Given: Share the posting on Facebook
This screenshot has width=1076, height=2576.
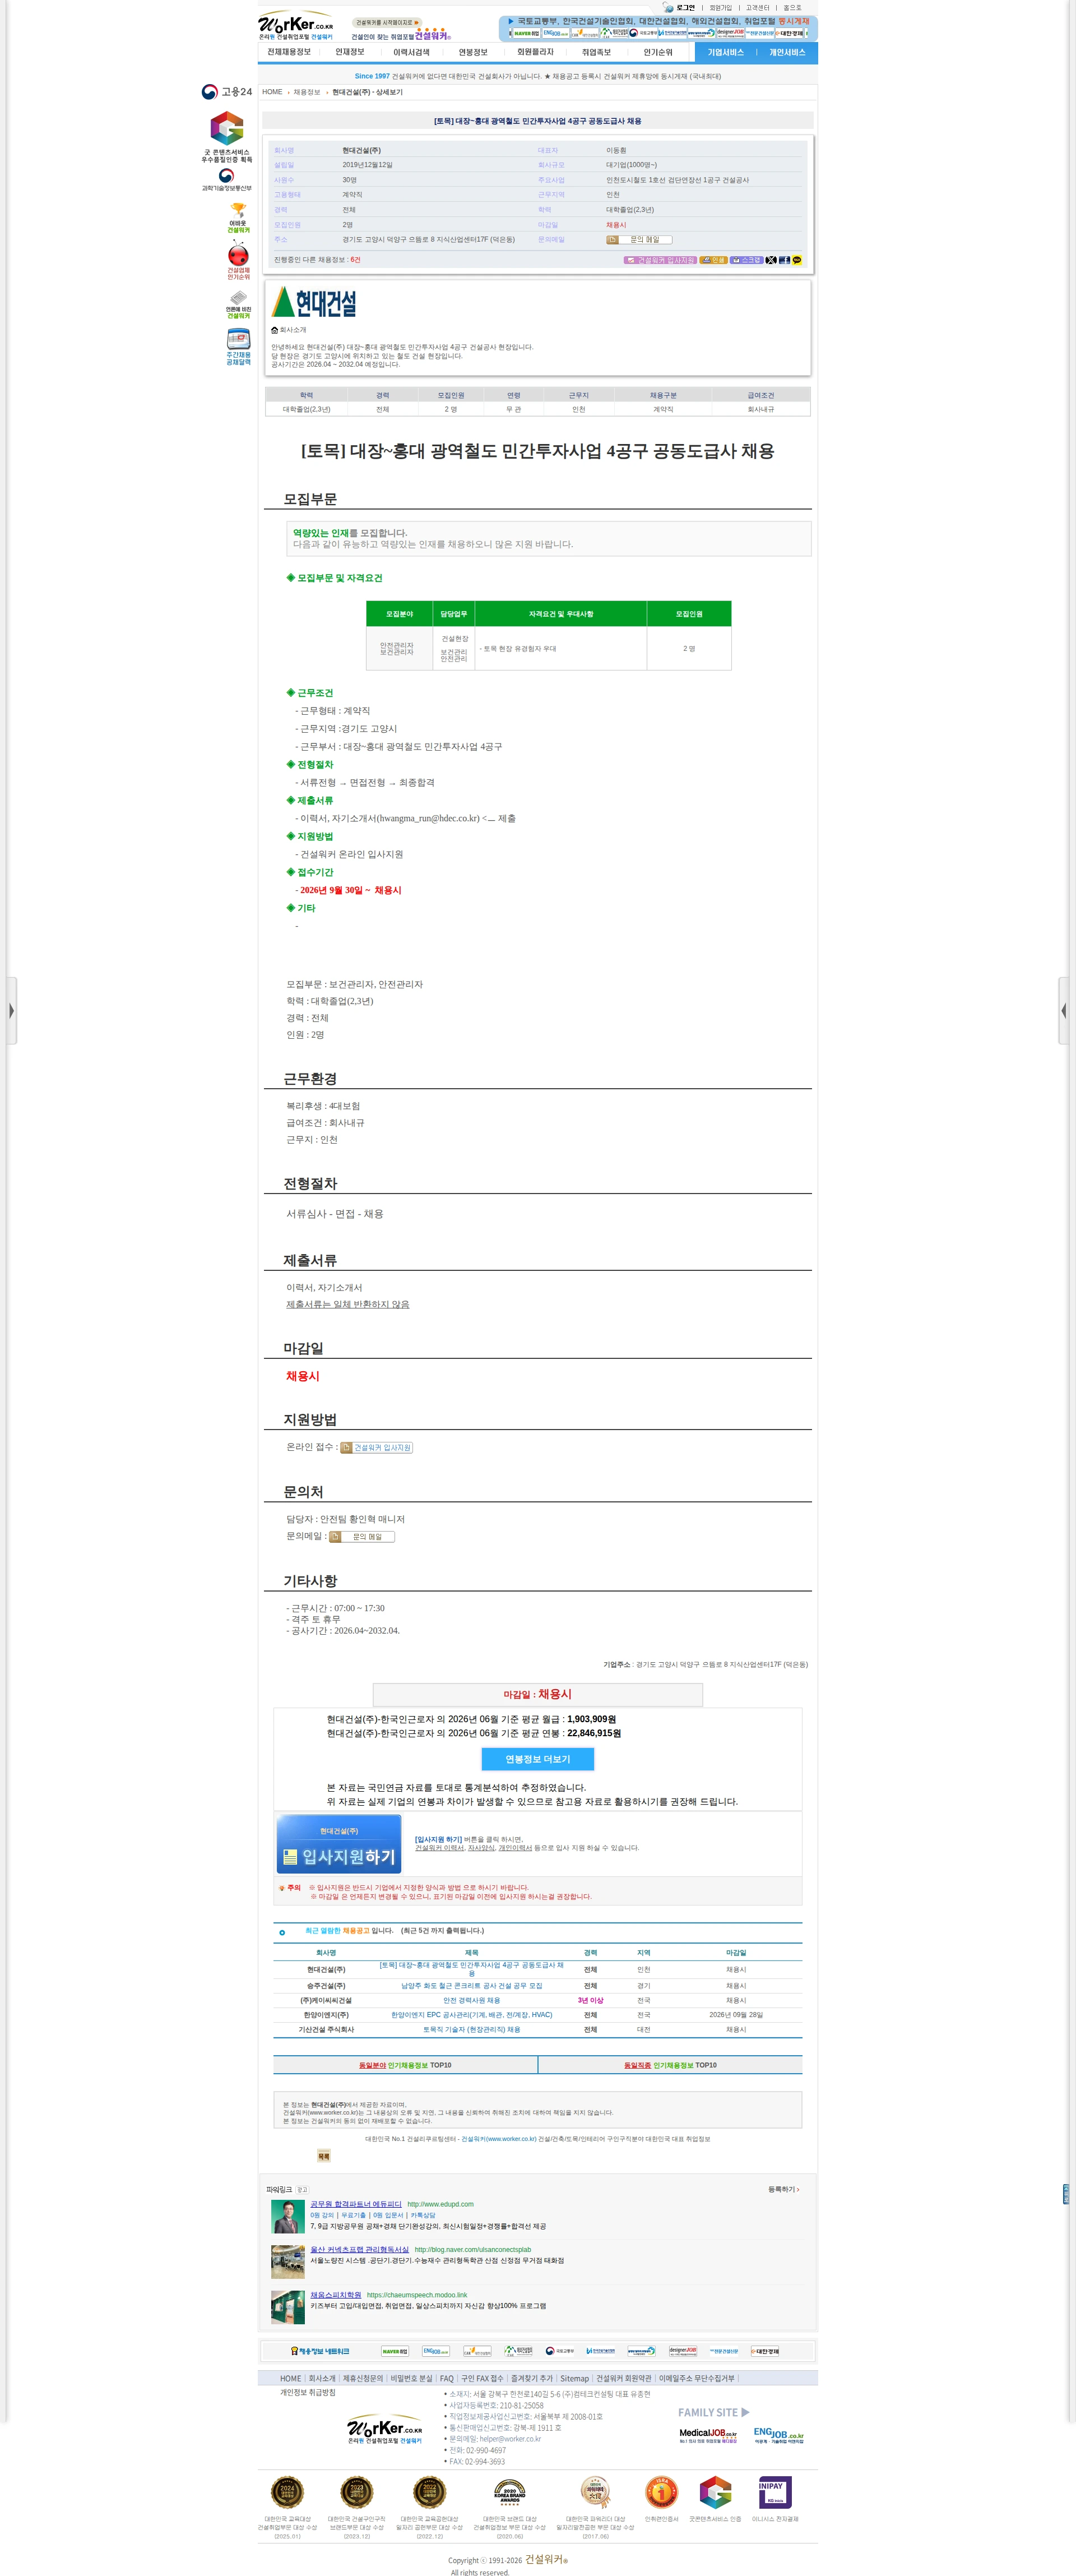Looking at the screenshot, I should tap(784, 260).
